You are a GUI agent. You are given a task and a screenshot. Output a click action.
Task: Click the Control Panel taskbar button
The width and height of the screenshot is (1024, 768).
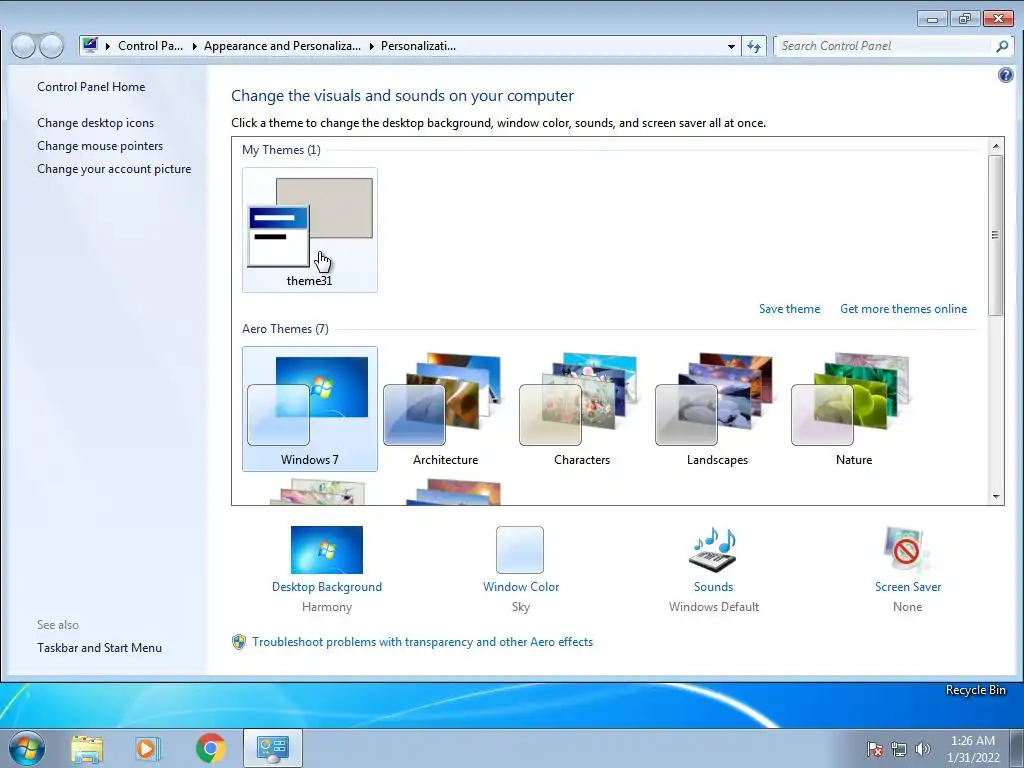(x=273, y=748)
